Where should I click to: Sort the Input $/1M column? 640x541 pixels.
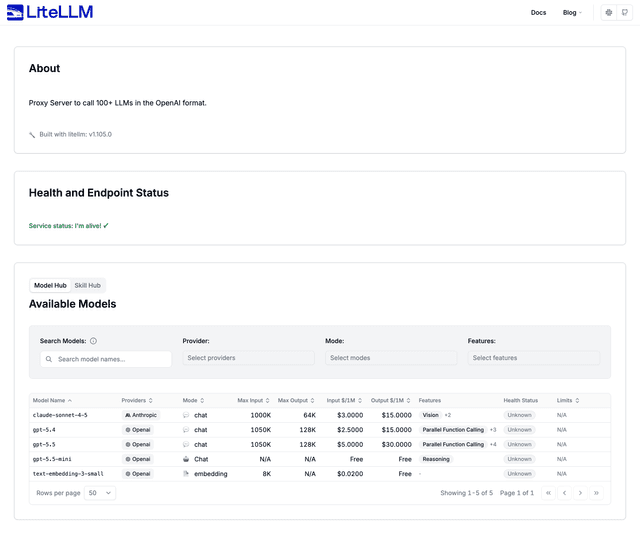pyautogui.click(x=360, y=401)
